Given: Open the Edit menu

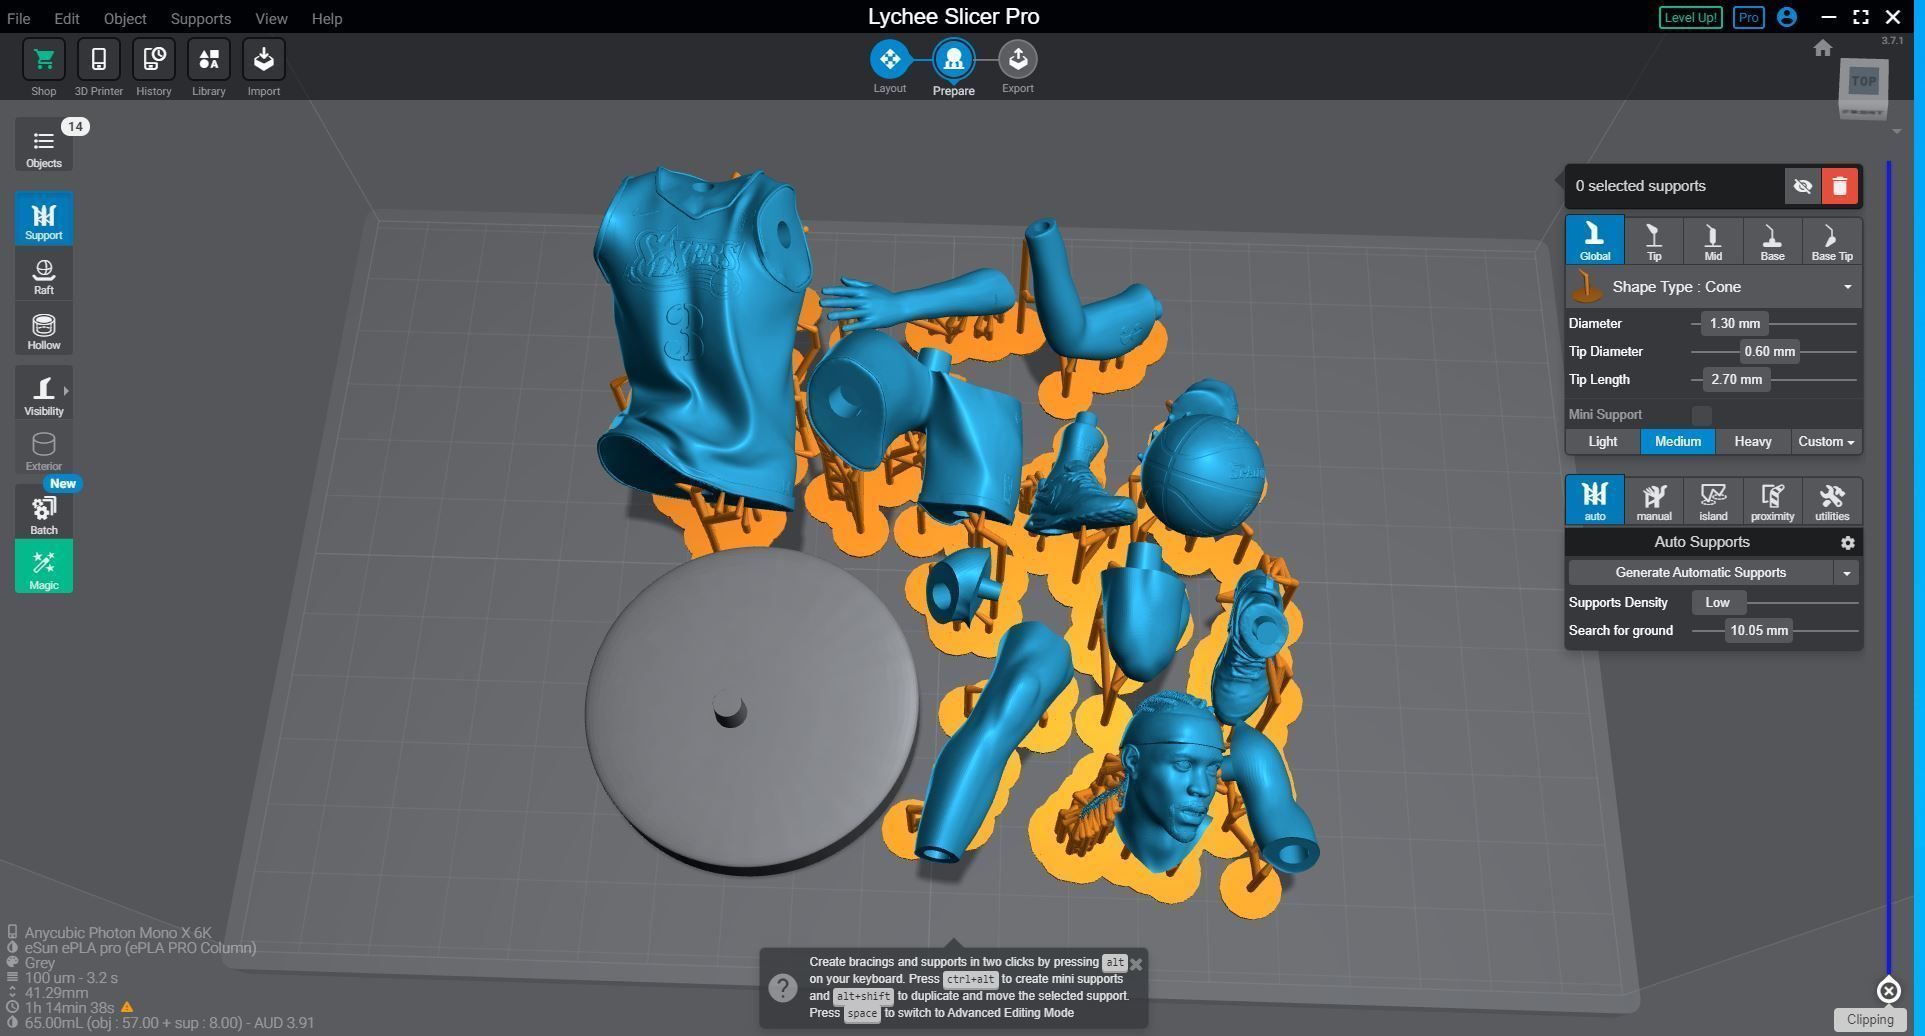Looking at the screenshot, I should point(66,18).
